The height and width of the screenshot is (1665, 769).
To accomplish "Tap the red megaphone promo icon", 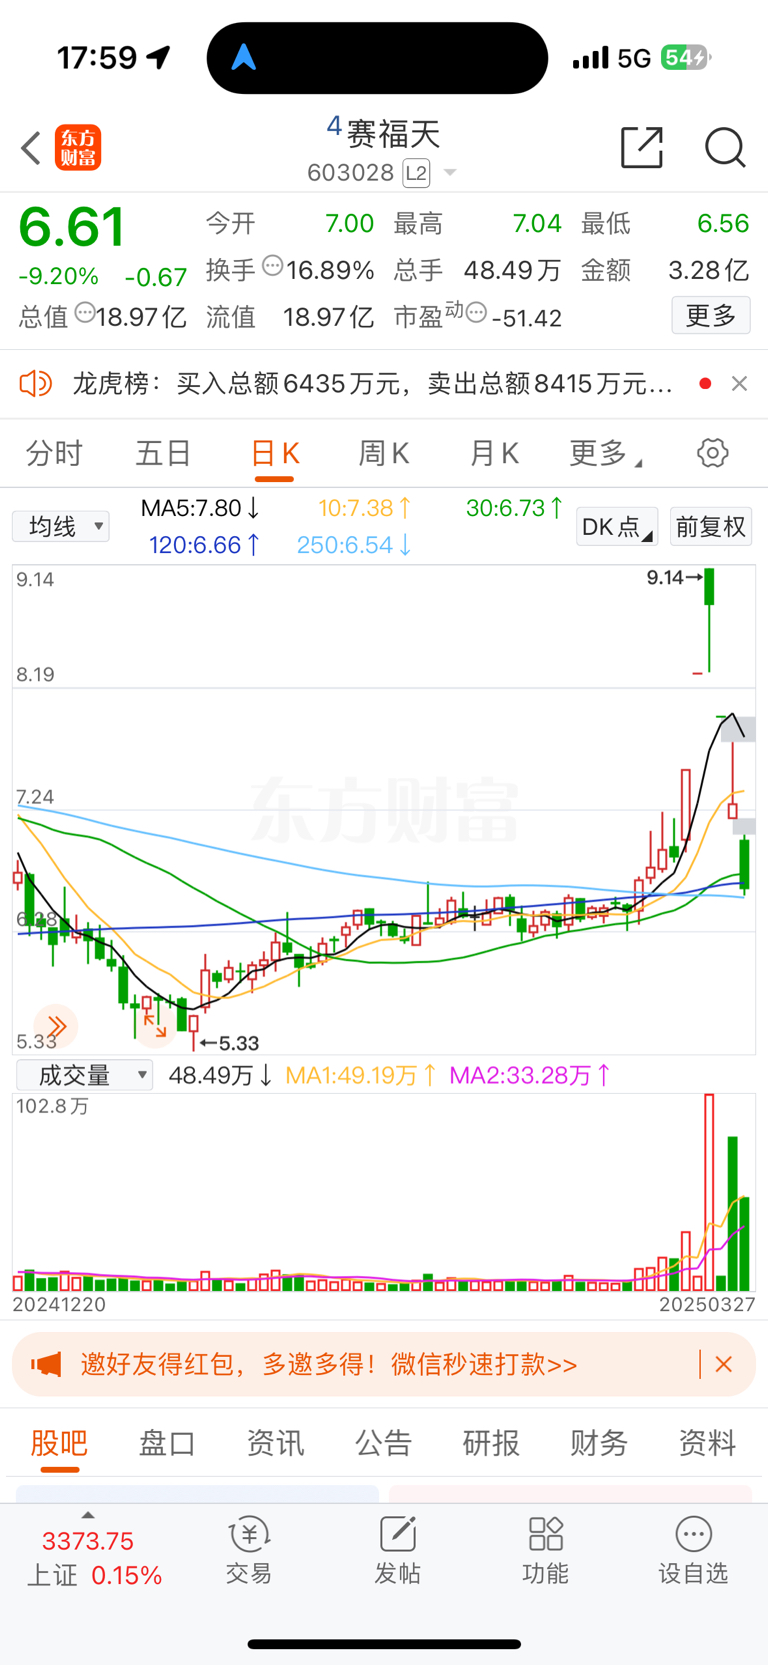I will point(46,1364).
